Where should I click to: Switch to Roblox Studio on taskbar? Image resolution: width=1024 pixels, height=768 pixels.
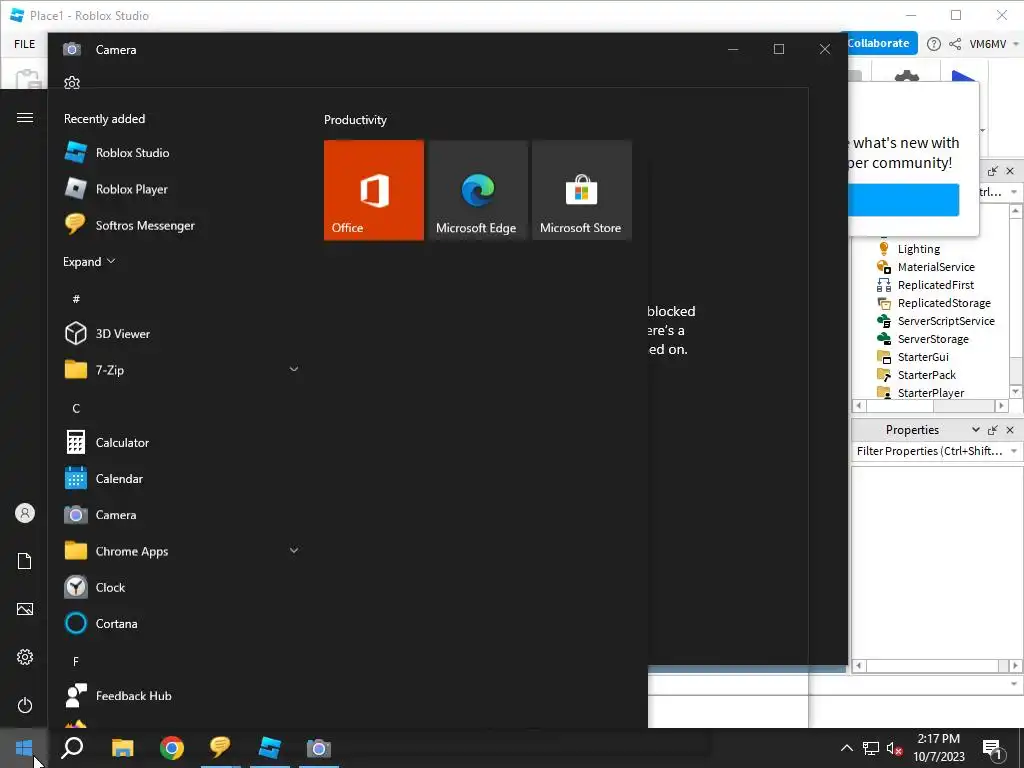[270, 748]
